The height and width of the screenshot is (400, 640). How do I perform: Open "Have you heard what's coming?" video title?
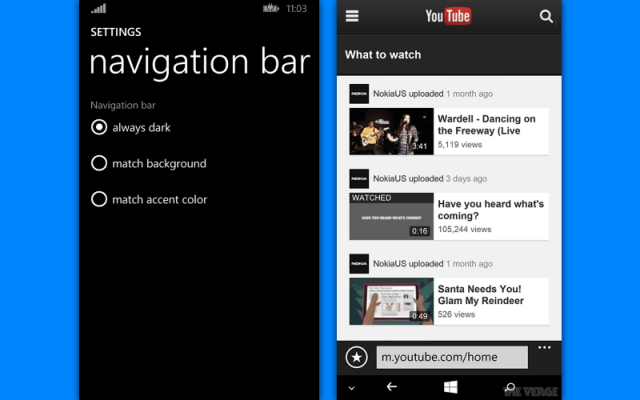(490, 209)
